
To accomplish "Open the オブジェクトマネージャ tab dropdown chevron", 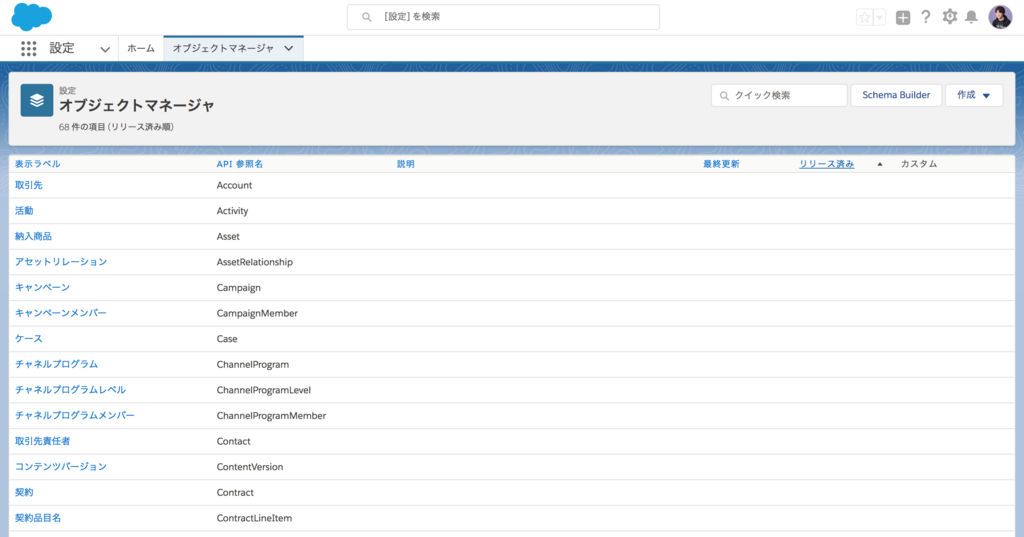I will pyautogui.click(x=289, y=48).
